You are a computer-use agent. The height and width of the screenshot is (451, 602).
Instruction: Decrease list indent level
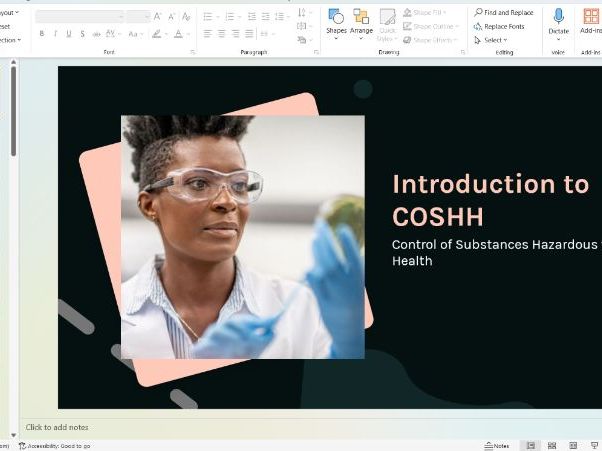click(252, 17)
